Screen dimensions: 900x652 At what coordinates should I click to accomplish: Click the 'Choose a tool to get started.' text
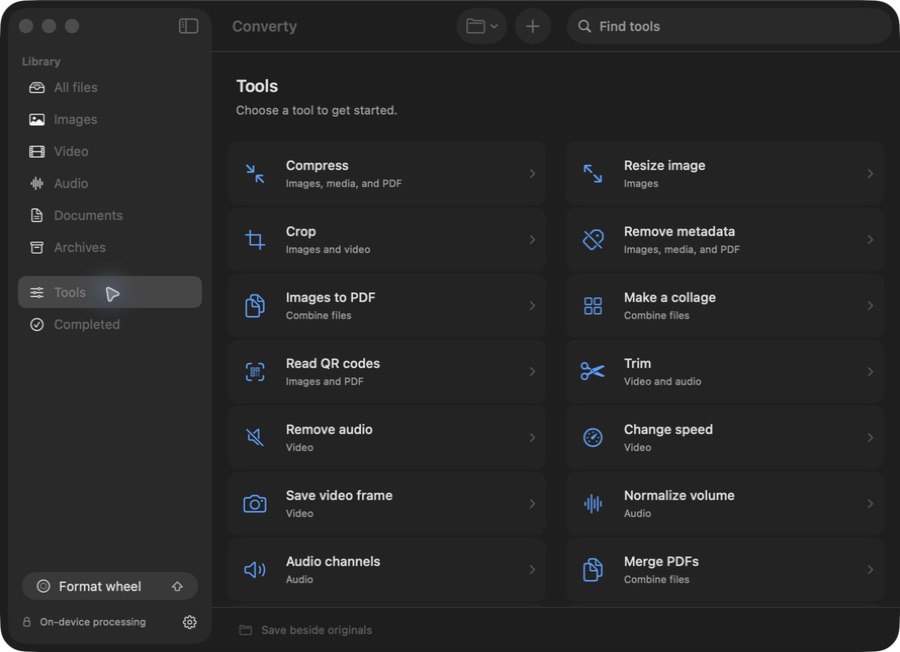click(x=316, y=110)
